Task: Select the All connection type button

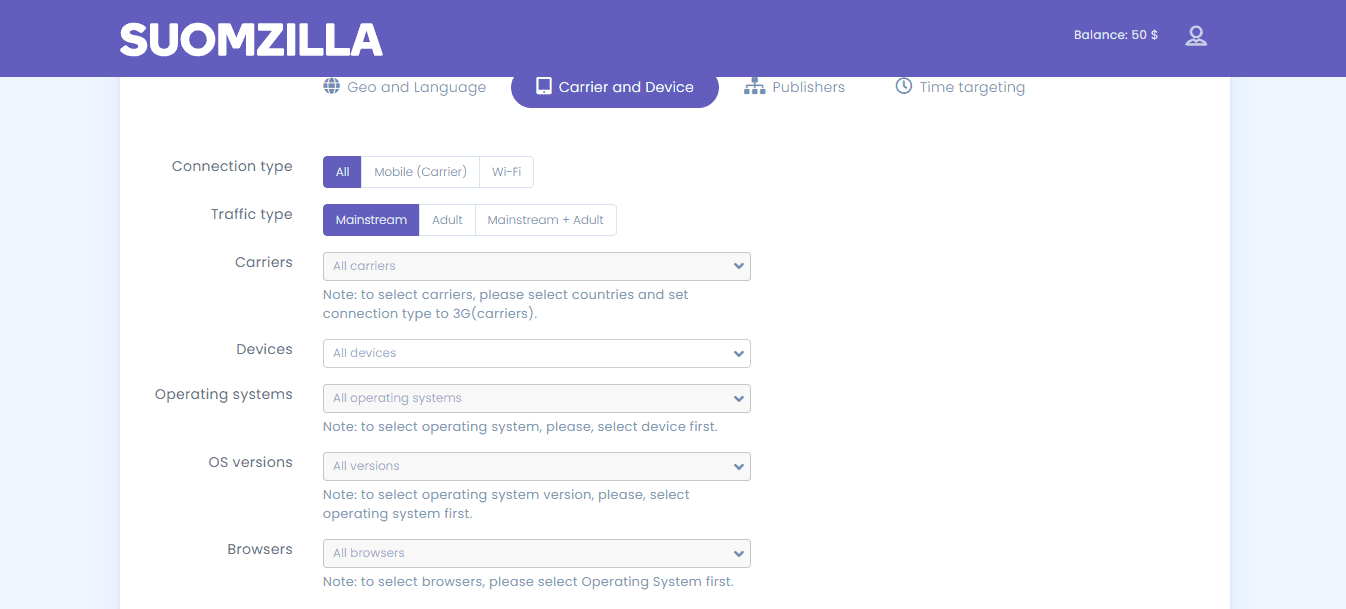Action: tap(342, 171)
